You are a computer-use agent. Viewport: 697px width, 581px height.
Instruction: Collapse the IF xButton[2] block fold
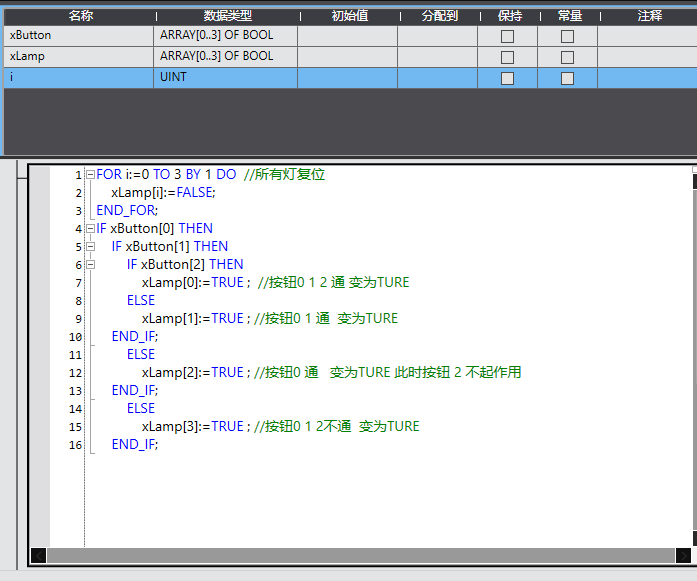click(x=90, y=265)
